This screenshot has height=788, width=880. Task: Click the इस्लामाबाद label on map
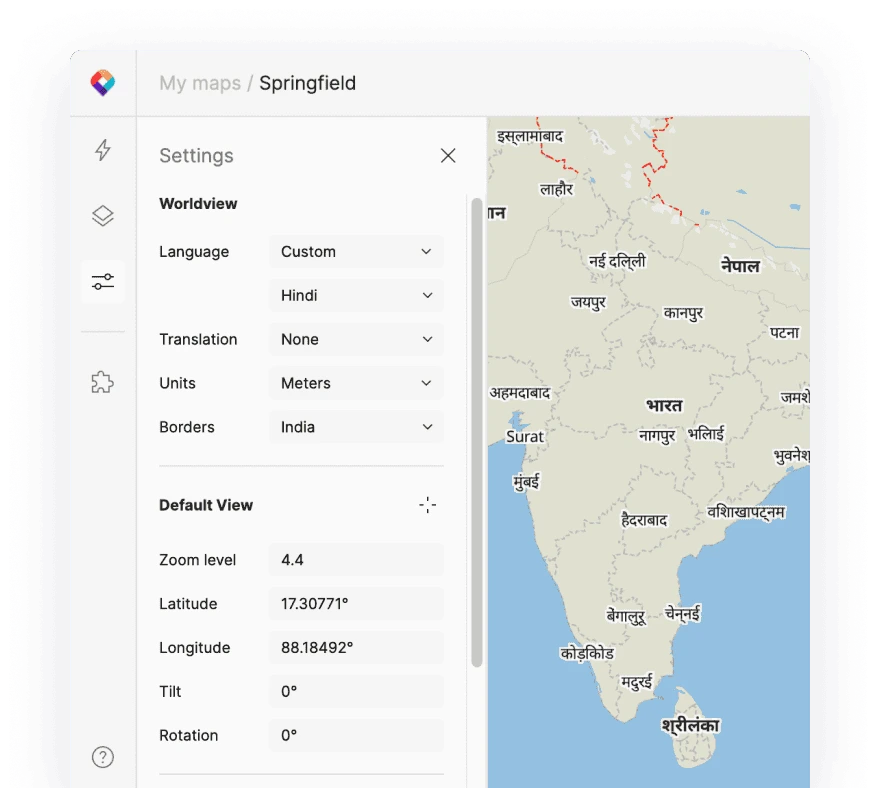530,136
